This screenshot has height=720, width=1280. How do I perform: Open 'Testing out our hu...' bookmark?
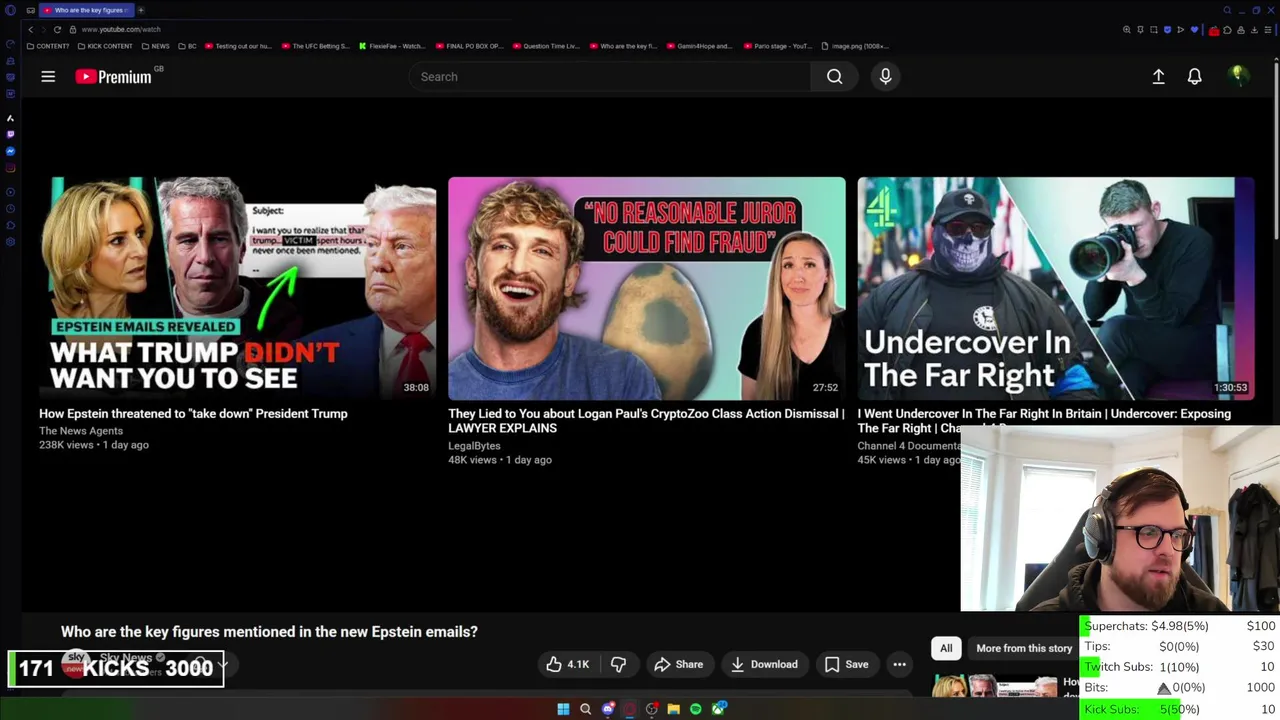pos(238,46)
